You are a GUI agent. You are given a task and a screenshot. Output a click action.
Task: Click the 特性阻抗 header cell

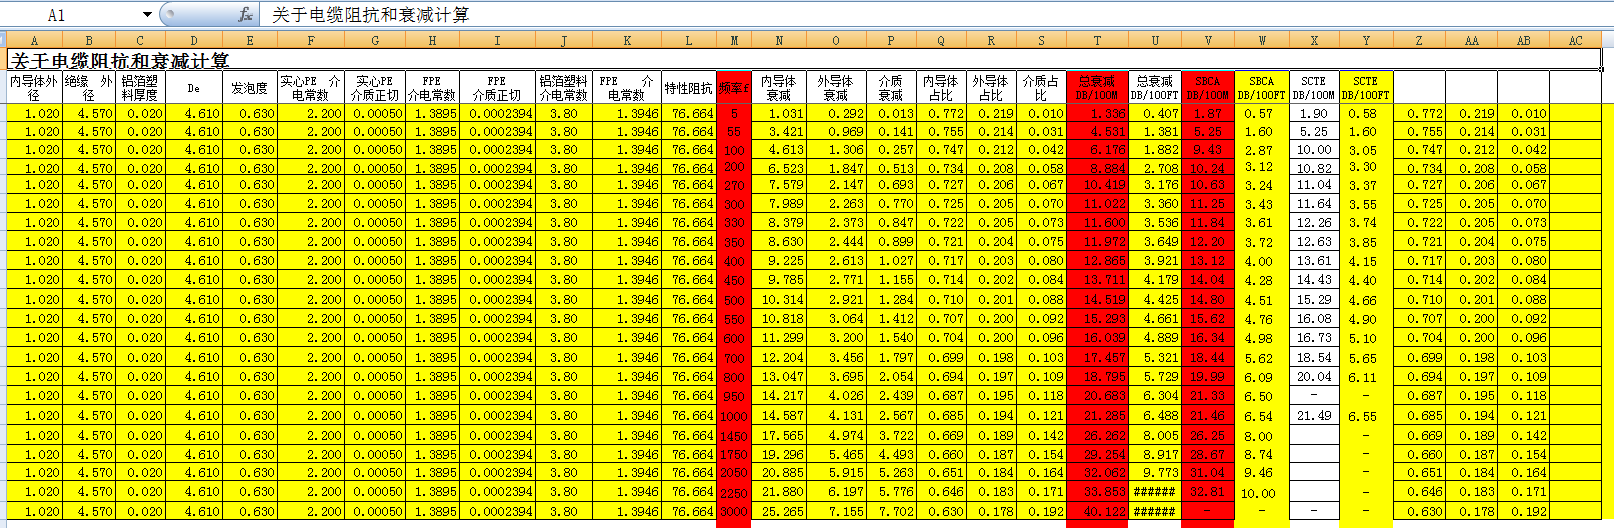[688, 88]
